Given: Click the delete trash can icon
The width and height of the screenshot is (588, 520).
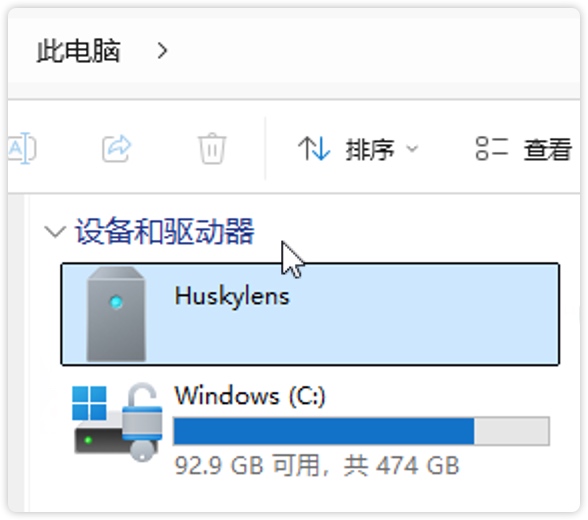Looking at the screenshot, I should 212,148.
